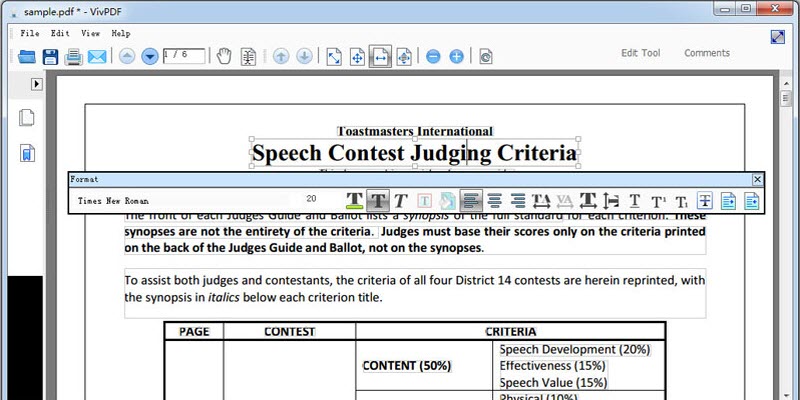Toggle italic text formatting

coord(401,200)
